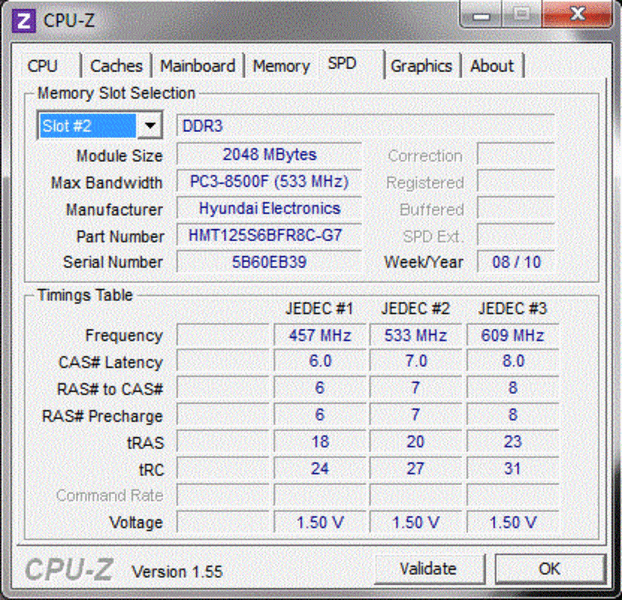
Task: Click the PC3-8500F (533 MHz) bandwidth value
Action: [x=269, y=182]
